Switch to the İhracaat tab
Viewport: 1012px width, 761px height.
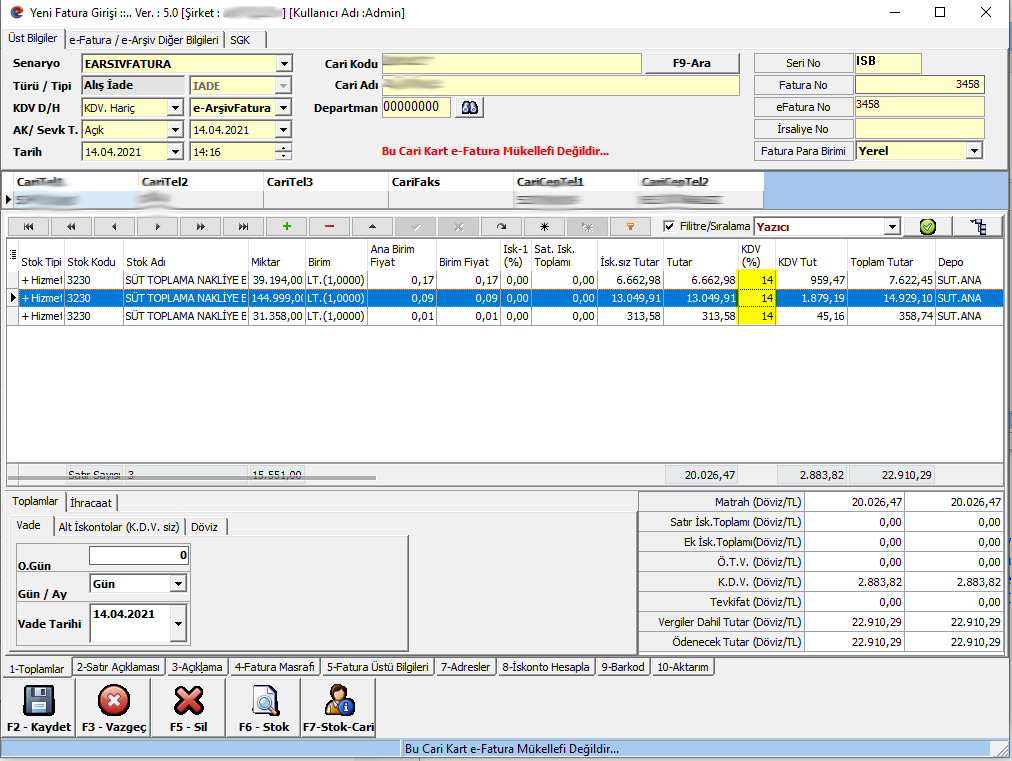click(91, 503)
